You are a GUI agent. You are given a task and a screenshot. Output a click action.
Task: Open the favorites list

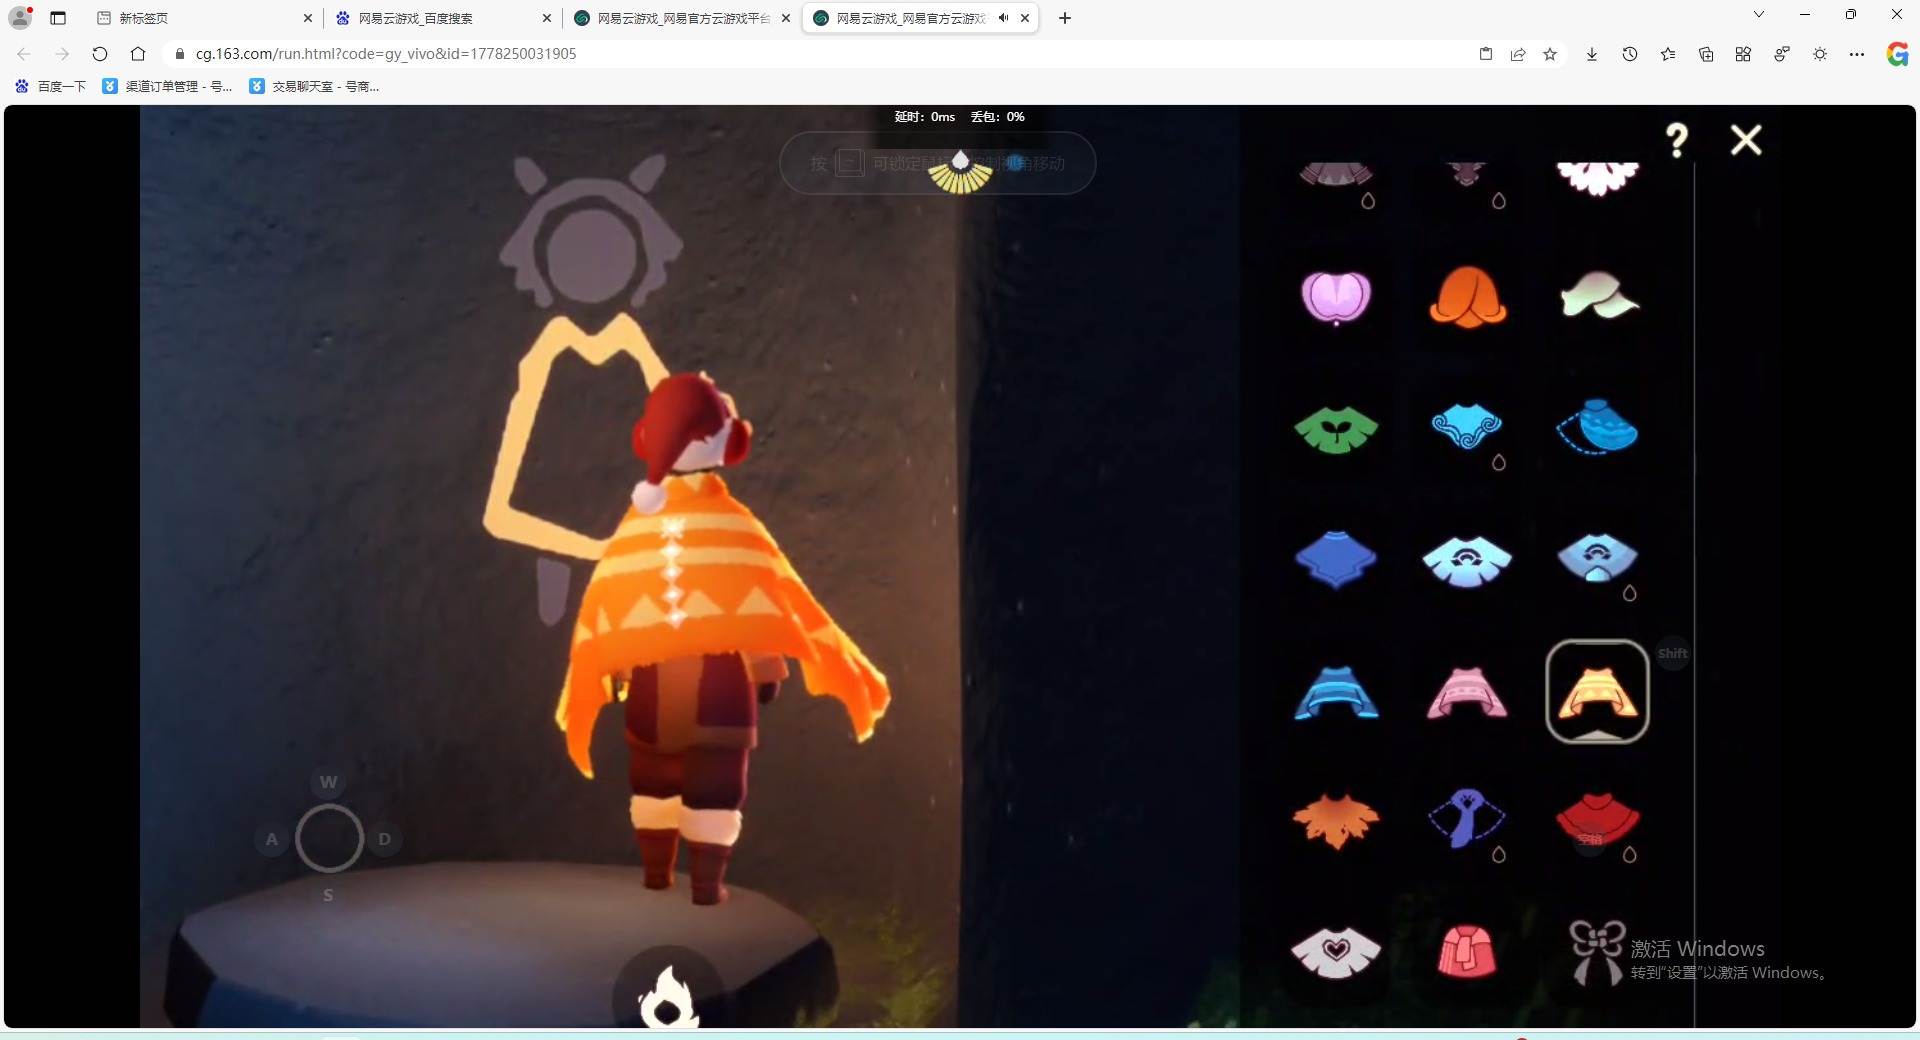click(1668, 54)
